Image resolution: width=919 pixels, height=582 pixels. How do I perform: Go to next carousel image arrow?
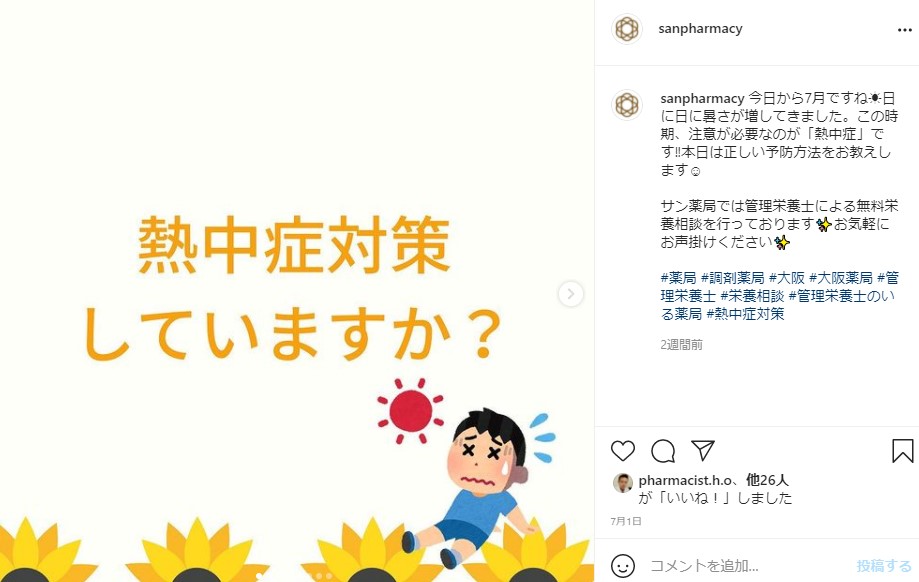571,294
